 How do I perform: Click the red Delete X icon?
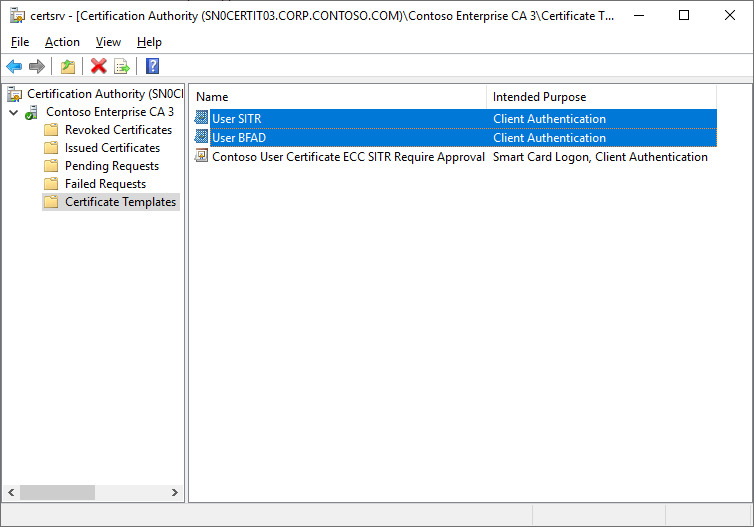98,66
